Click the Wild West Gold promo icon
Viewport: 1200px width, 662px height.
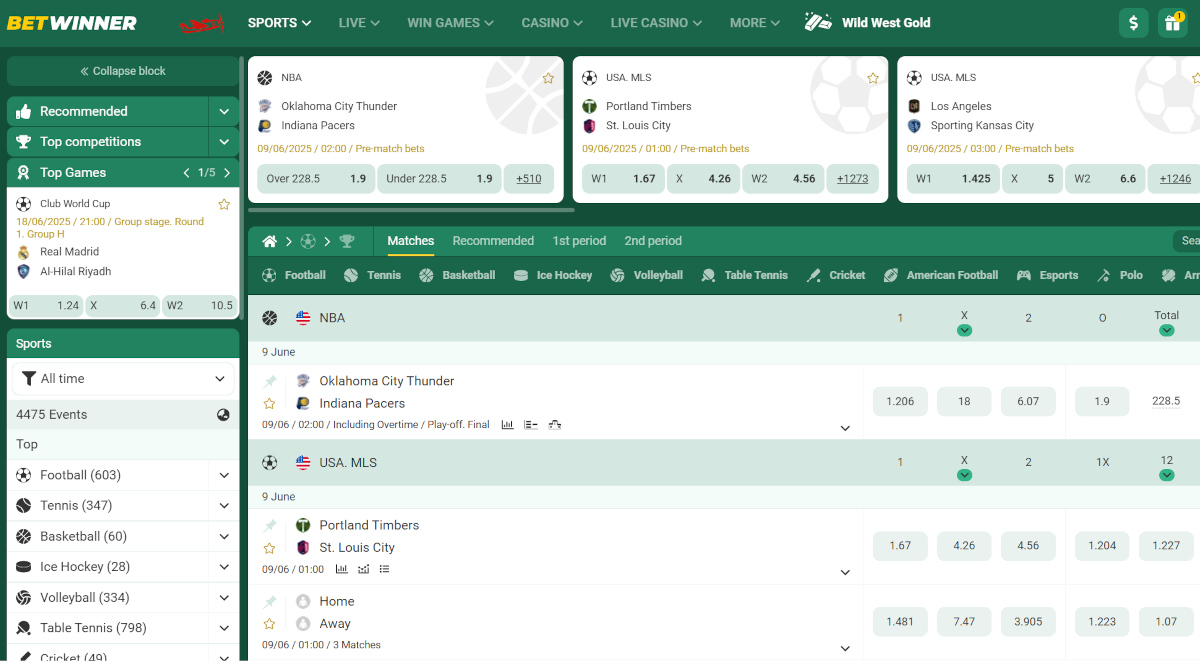tap(819, 22)
